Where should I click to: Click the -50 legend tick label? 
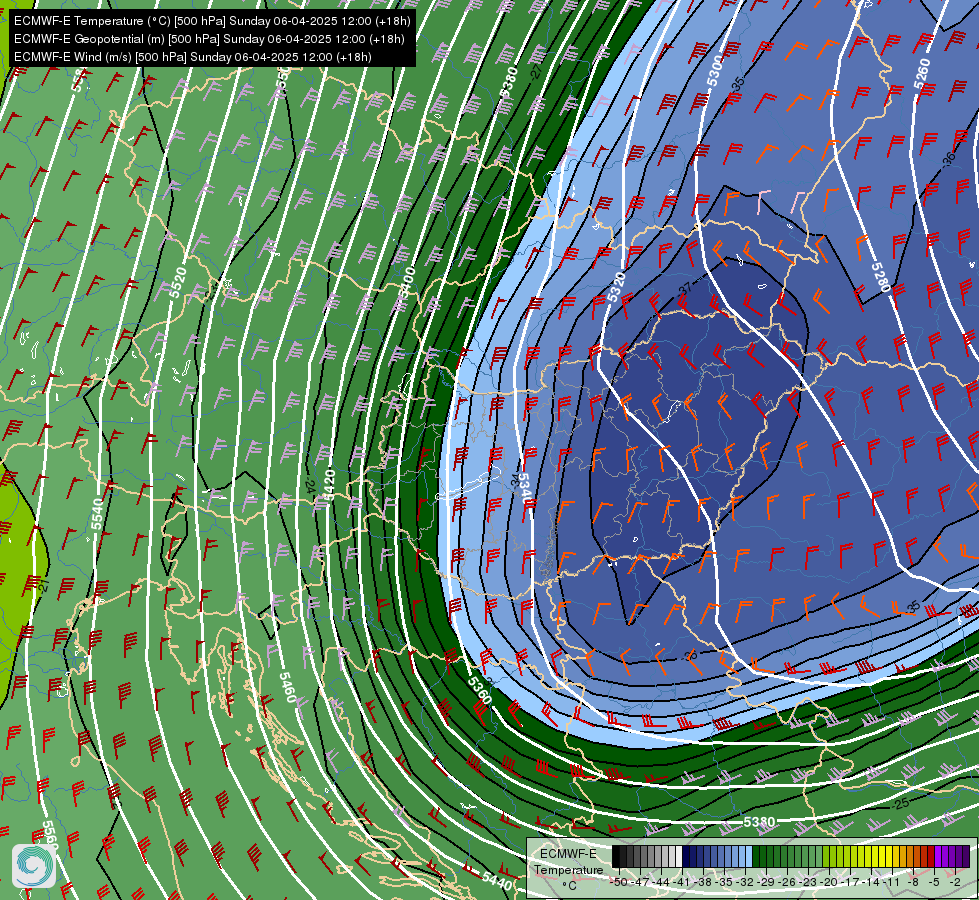tap(619, 882)
